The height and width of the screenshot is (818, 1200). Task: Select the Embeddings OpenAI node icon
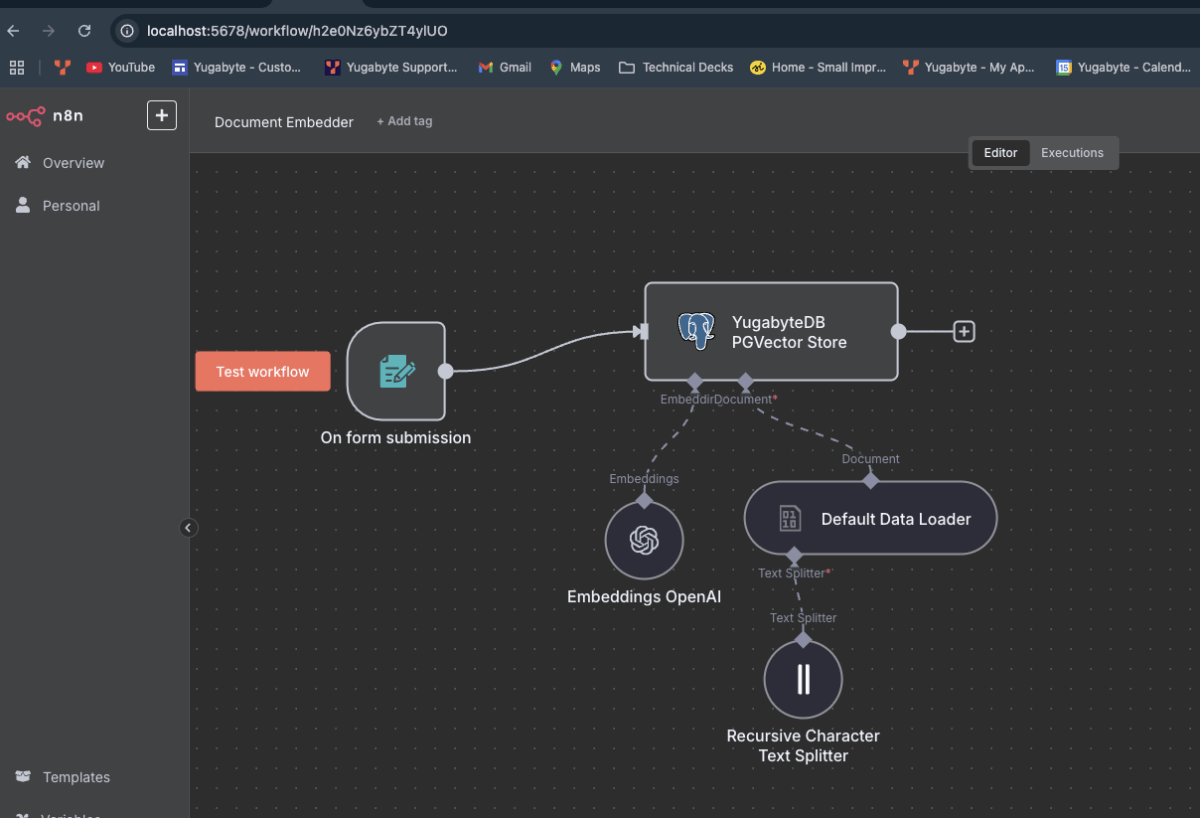click(x=644, y=539)
